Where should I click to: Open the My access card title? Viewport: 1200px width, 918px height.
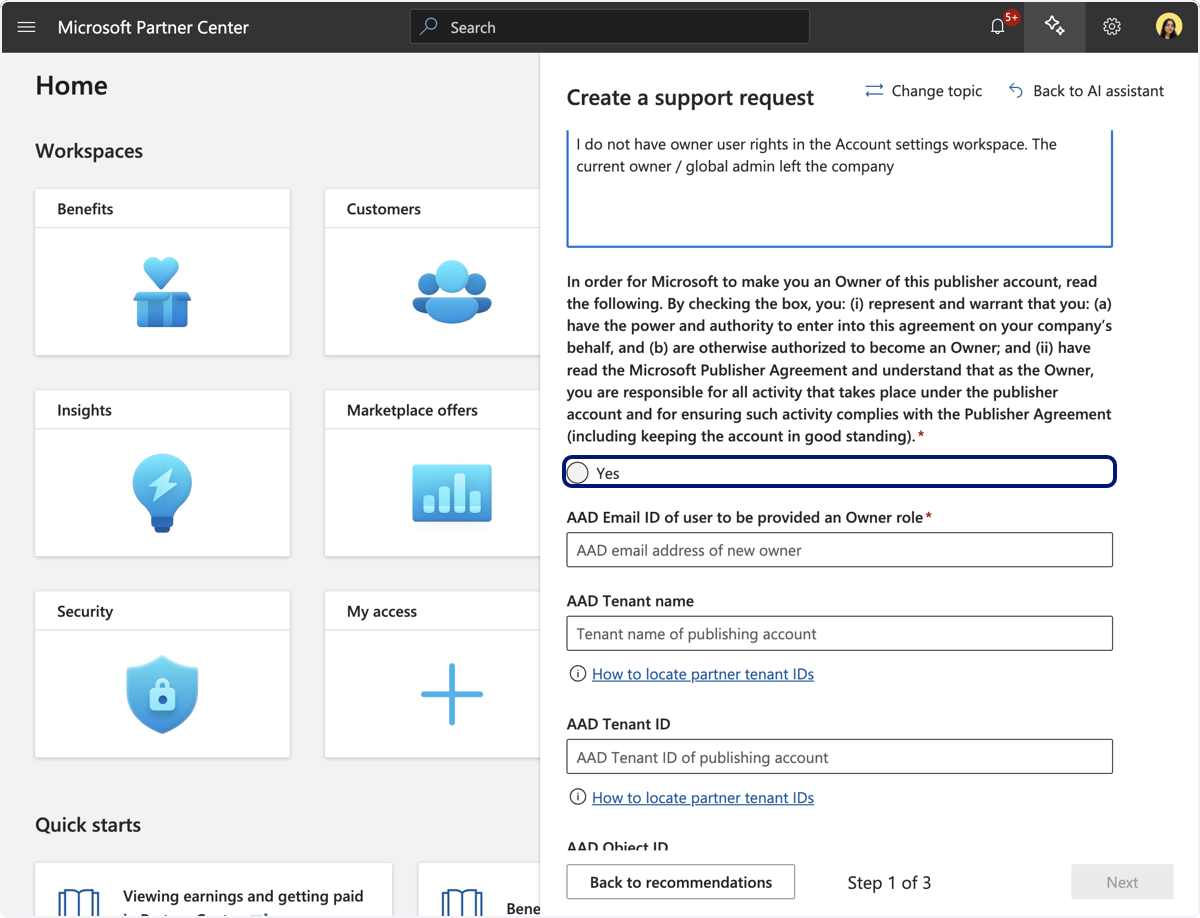[382, 611]
